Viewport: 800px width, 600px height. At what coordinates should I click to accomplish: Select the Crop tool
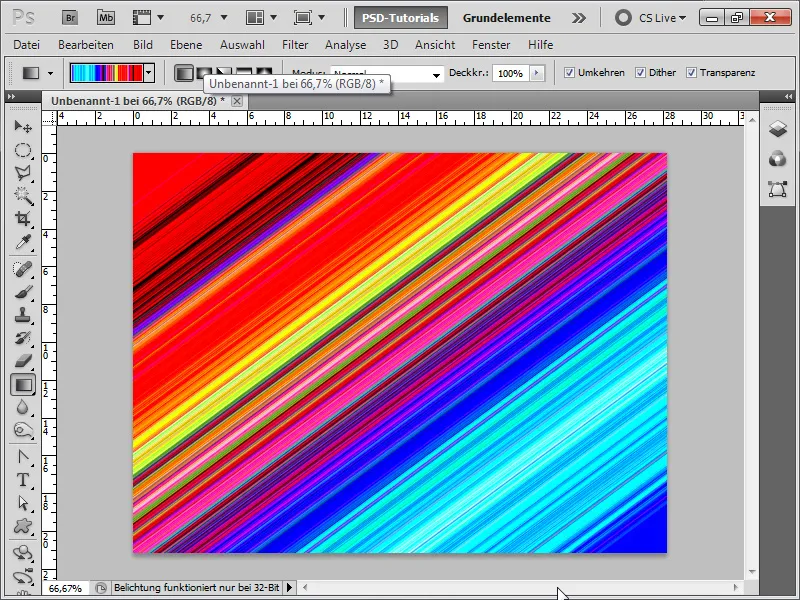pos(23,219)
